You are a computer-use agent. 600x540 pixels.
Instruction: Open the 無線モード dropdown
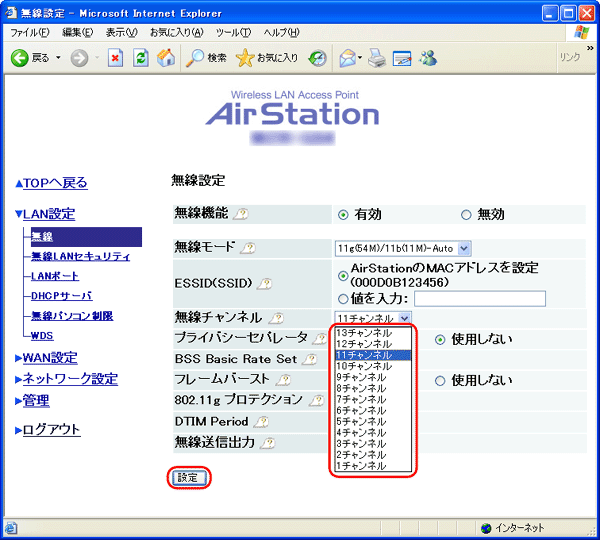pyautogui.click(x=403, y=248)
